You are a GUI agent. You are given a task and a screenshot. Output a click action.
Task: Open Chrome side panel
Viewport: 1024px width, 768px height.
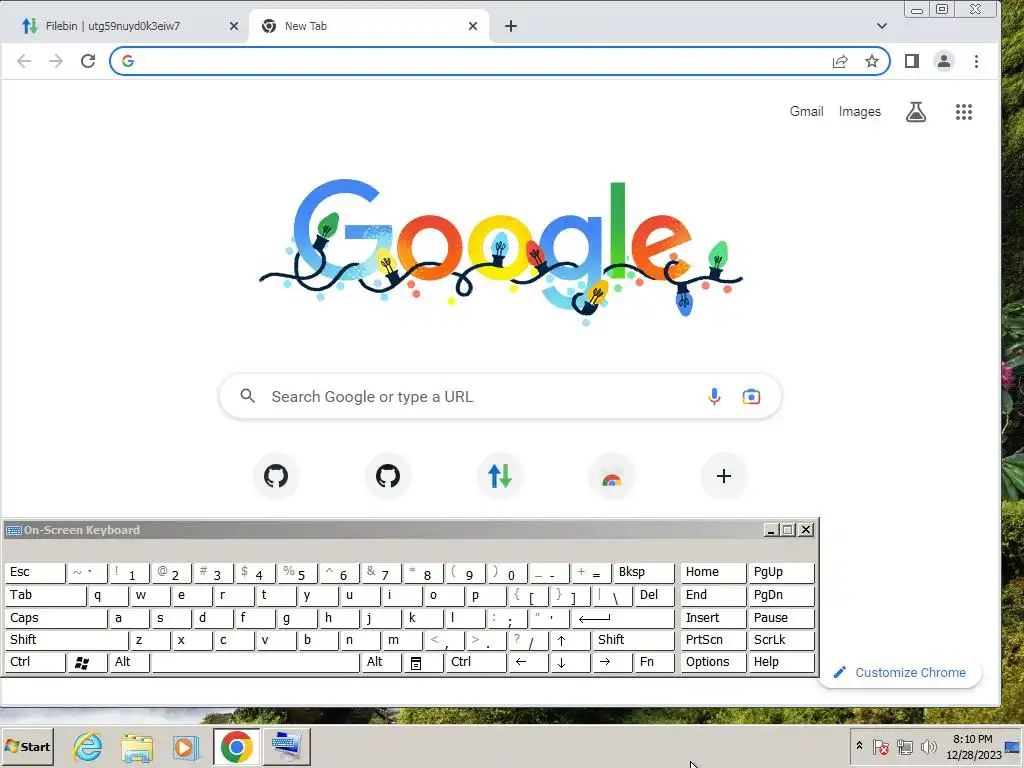(912, 61)
